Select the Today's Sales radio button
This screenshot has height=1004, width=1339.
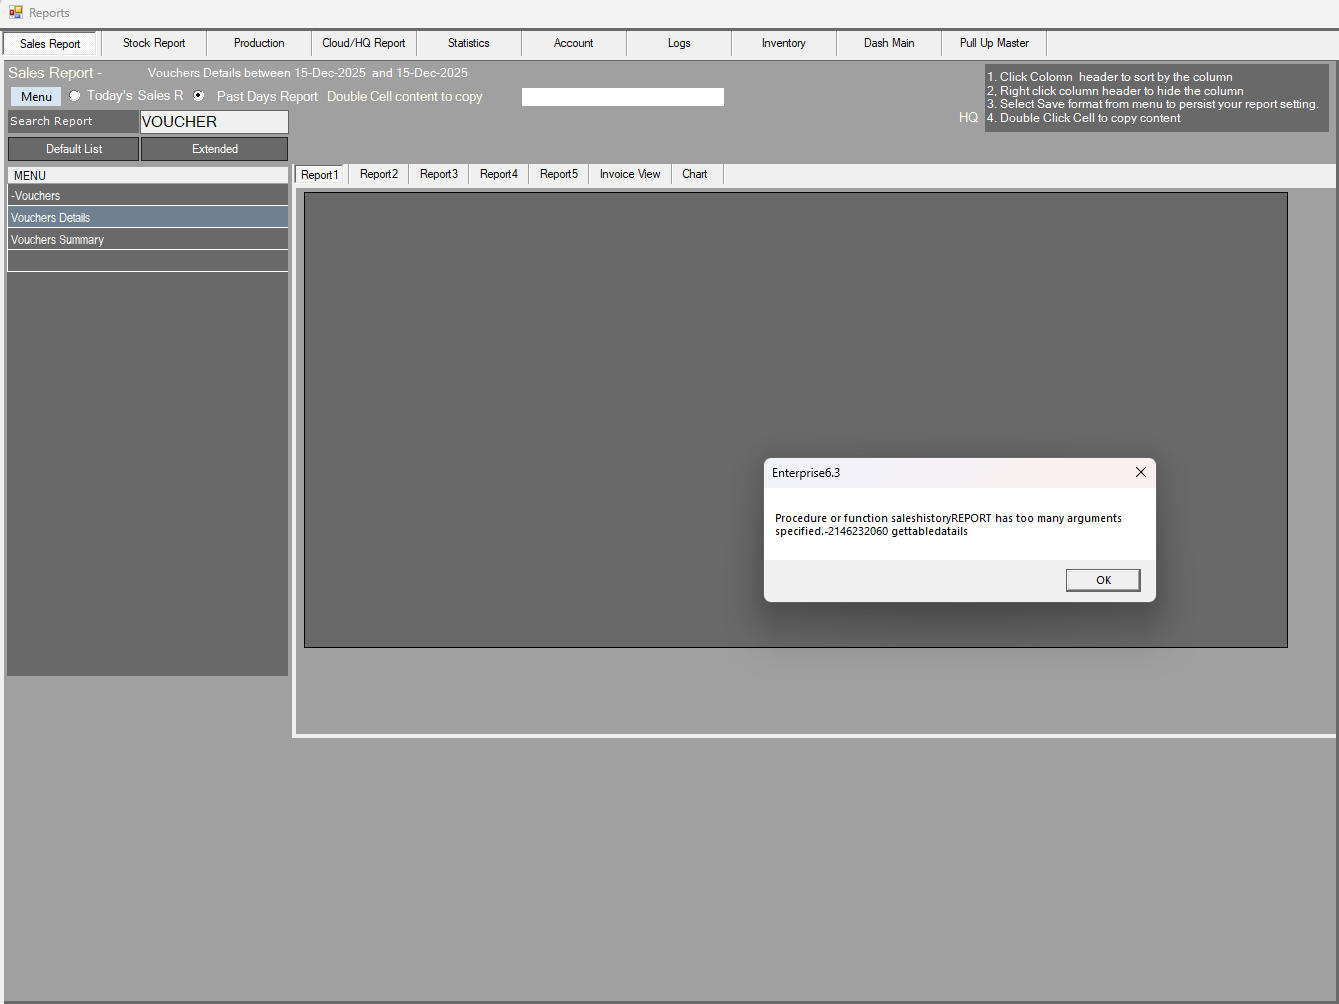pyautogui.click(x=75, y=96)
